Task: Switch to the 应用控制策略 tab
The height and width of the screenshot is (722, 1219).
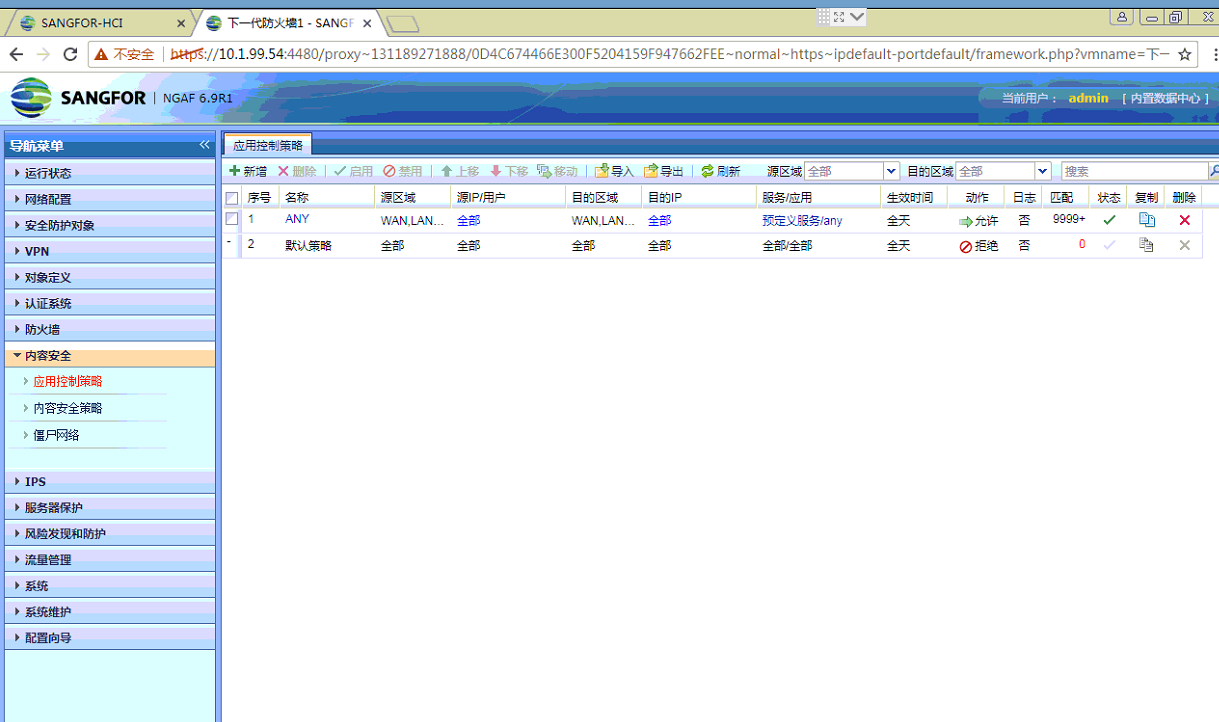Action: point(267,145)
